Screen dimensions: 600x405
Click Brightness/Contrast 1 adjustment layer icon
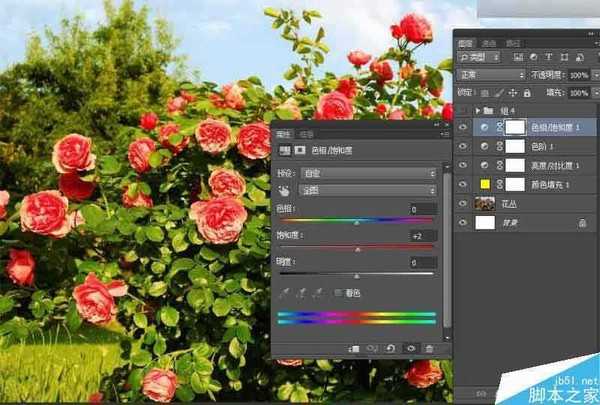[484, 165]
